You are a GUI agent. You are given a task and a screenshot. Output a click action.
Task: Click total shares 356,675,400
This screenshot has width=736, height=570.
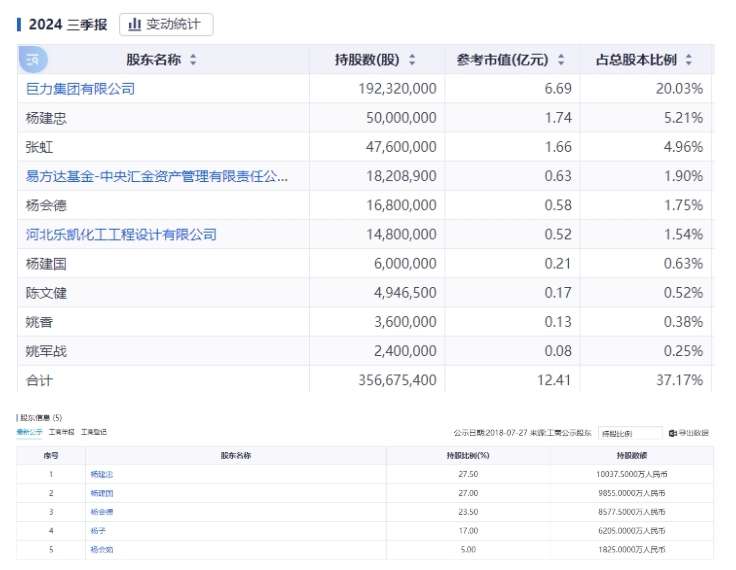pos(398,380)
